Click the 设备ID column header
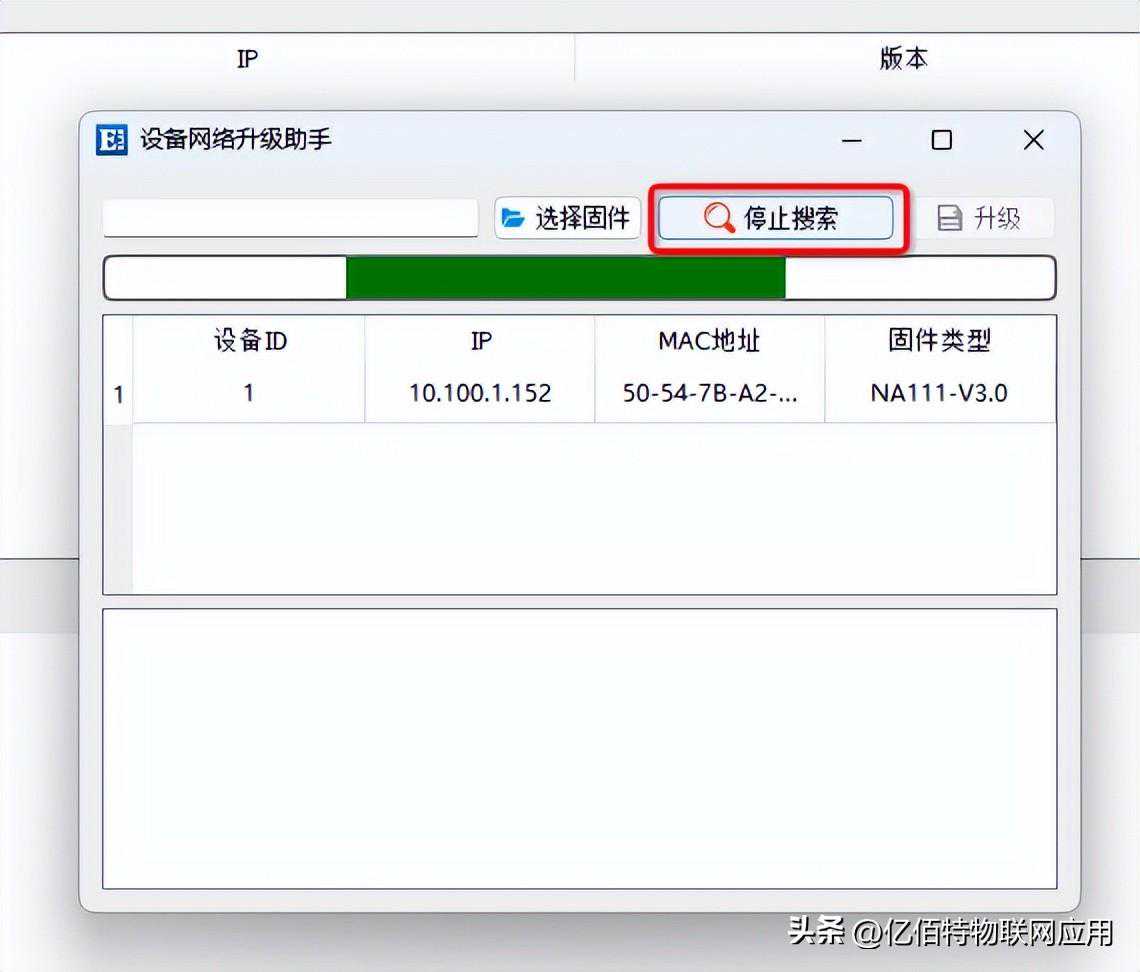Image resolution: width=1140 pixels, height=972 pixels. click(x=249, y=340)
